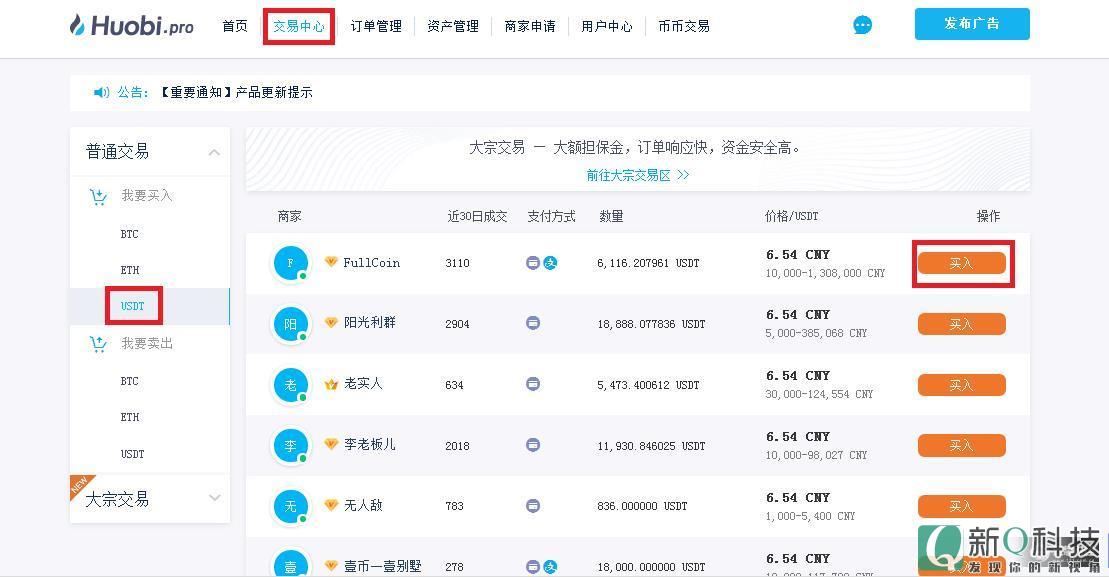Screen dimensions: 1109x577
Task: Click the cart icon beside 我要卖出
Action: point(98,344)
